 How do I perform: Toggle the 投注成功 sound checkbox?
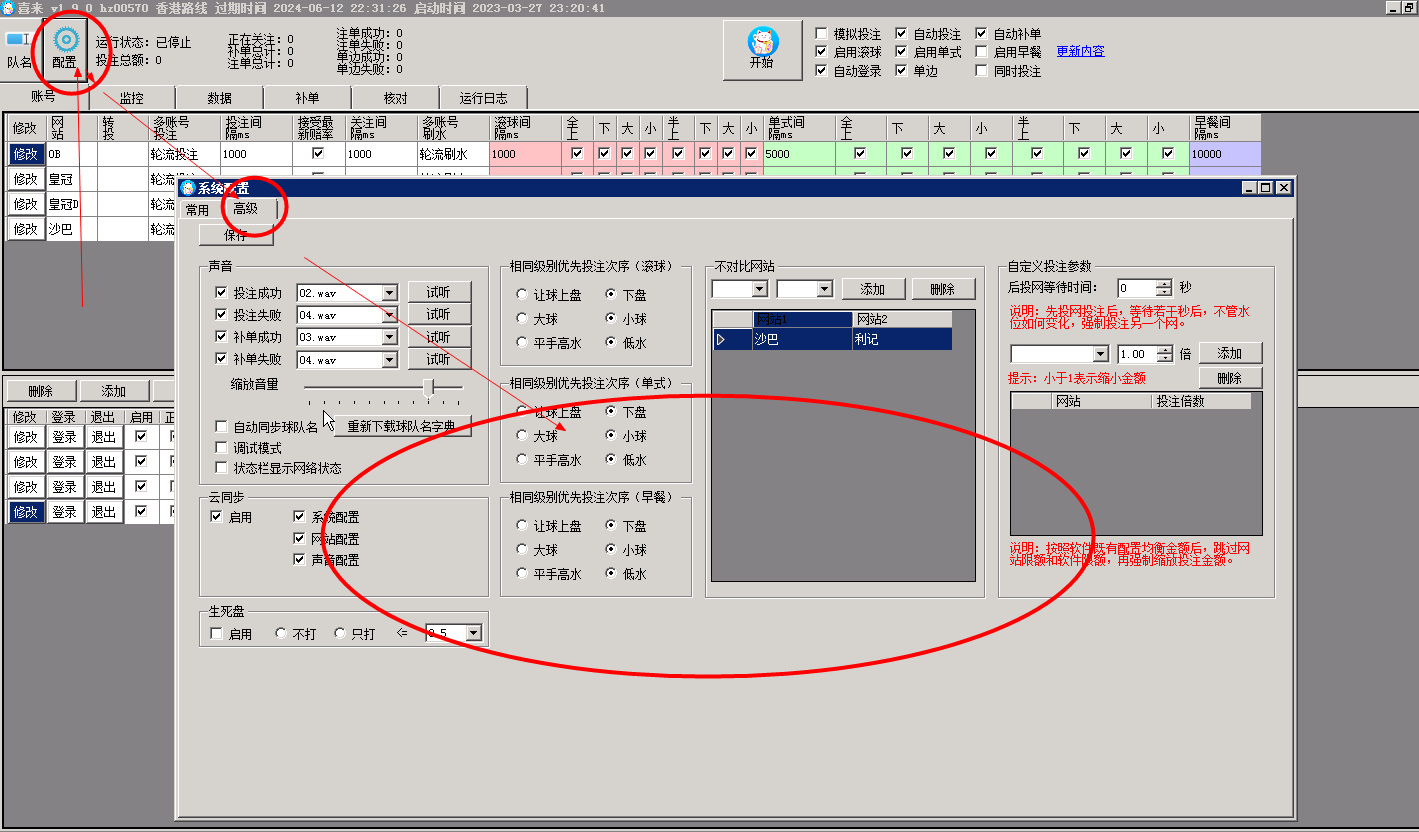(x=222, y=293)
